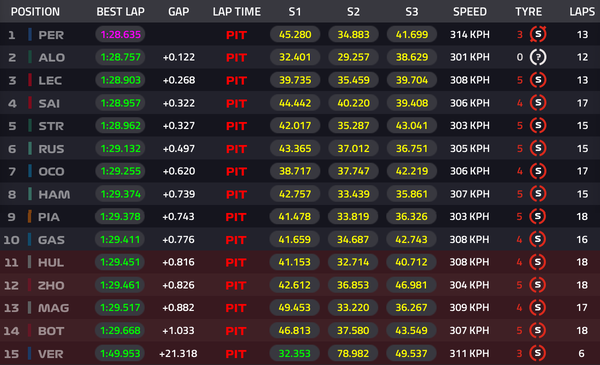Click the tyre icon in the BOT row
Screen dimensions: 600x365
pos(537,330)
